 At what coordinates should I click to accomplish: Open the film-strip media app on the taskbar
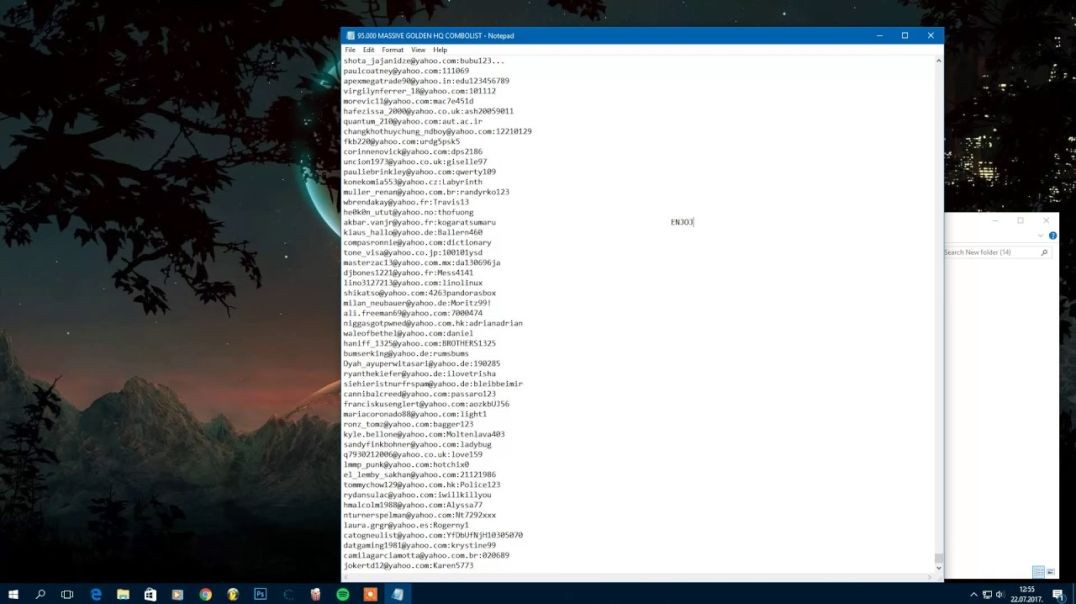coord(178,594)
